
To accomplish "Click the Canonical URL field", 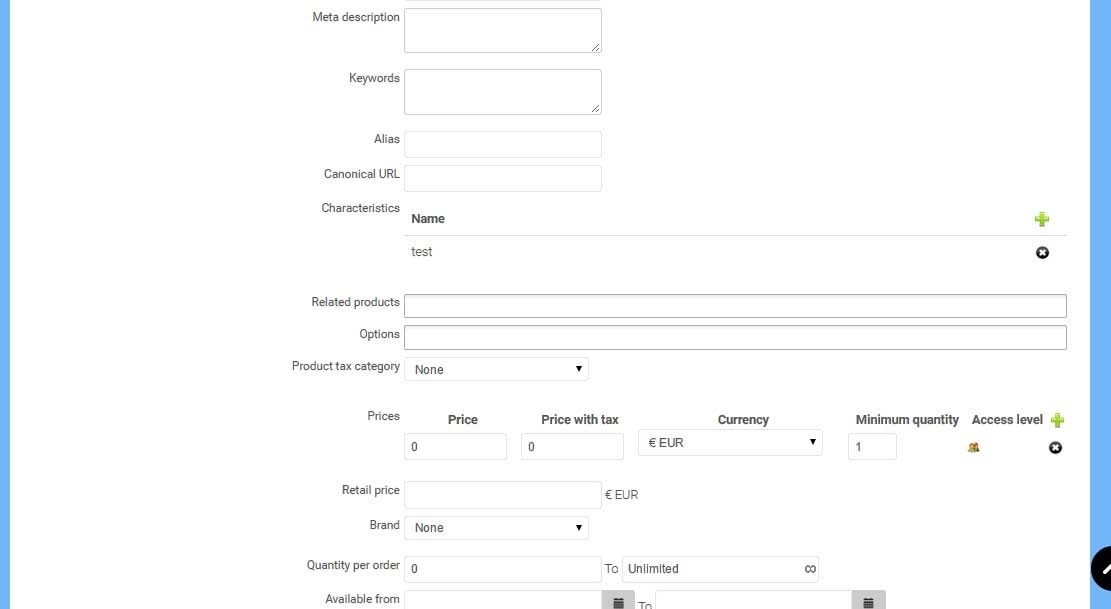I will pos(502,178).
